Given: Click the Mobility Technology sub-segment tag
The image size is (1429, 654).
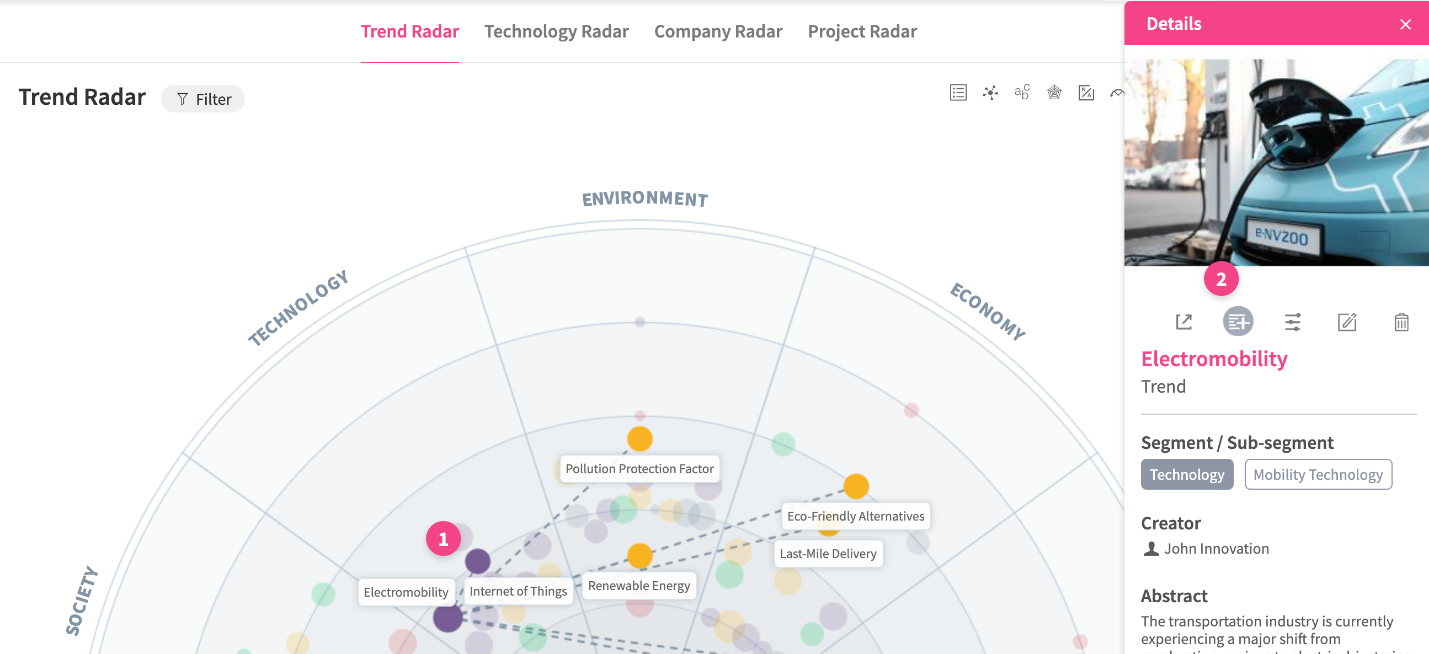Looking at the screenshot, I should point(1318,475).
